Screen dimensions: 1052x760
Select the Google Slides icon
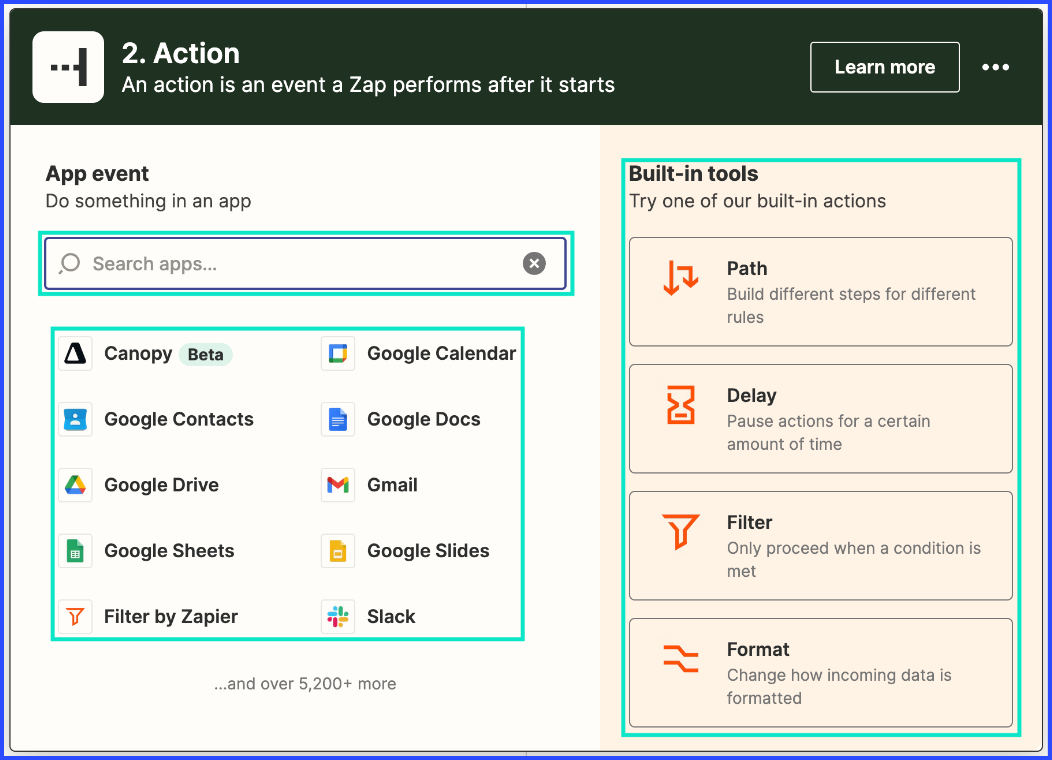click(337, 551)
